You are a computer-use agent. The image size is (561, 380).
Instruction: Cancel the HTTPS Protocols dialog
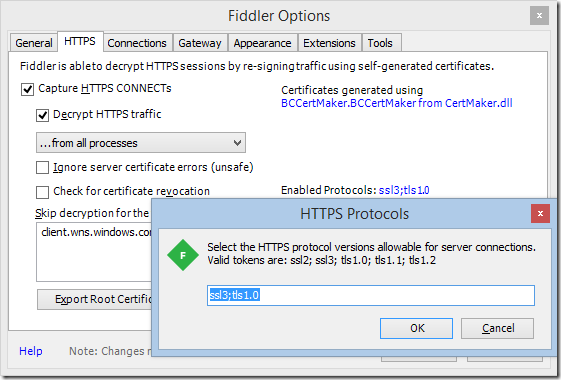[497, 328]
